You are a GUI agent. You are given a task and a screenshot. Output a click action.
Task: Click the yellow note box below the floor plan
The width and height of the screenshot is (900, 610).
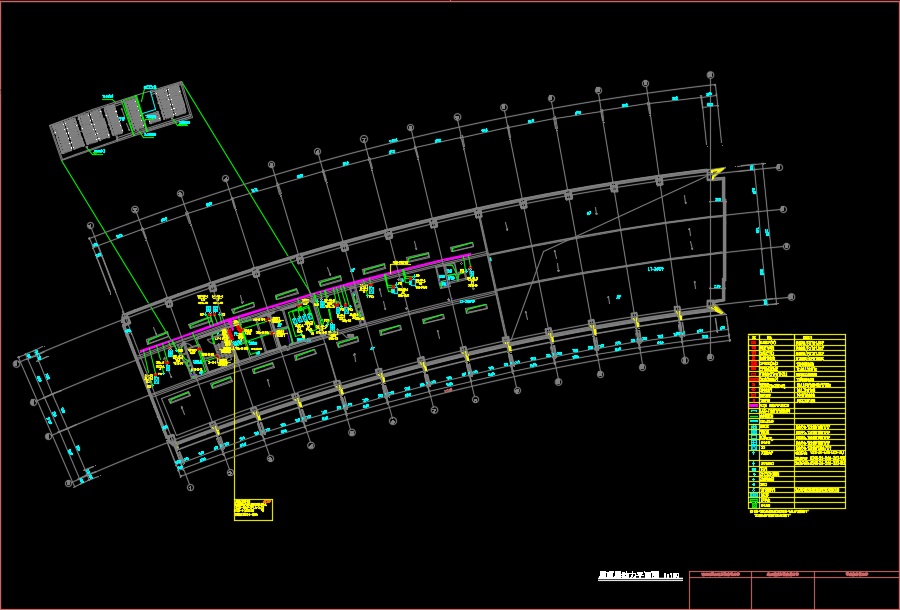253,509
